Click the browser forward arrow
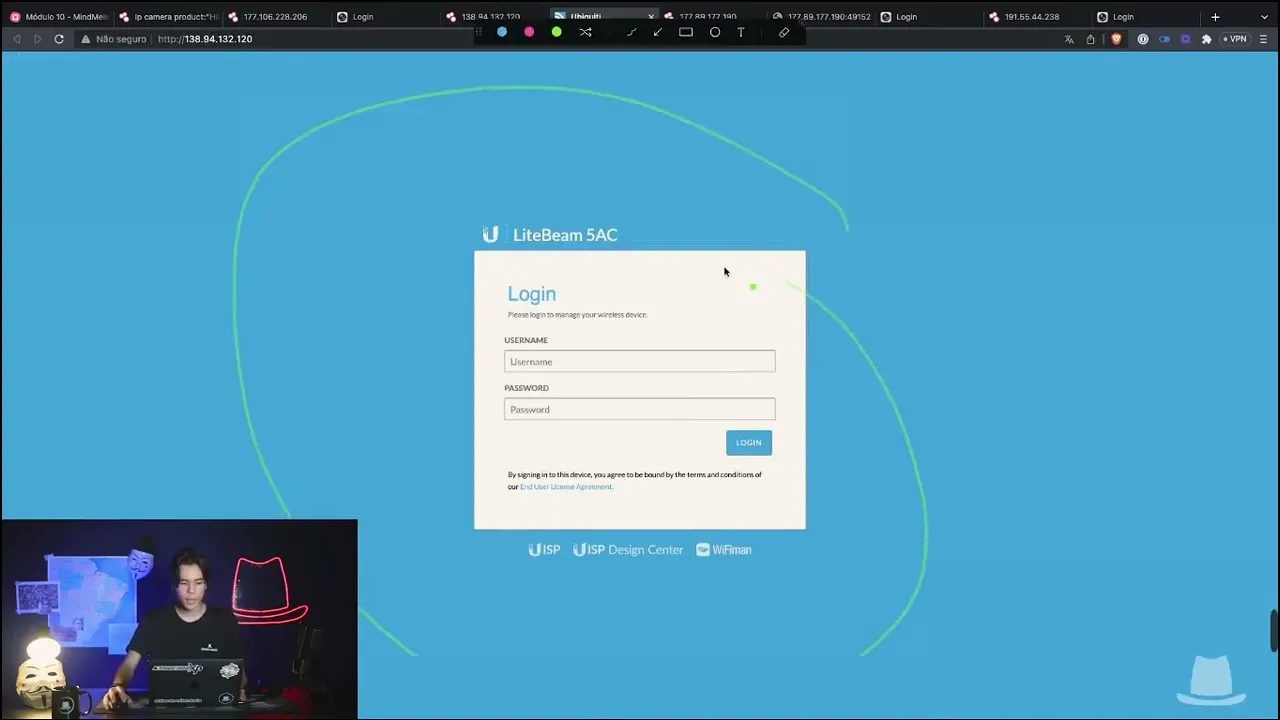 tap(38, 39)
